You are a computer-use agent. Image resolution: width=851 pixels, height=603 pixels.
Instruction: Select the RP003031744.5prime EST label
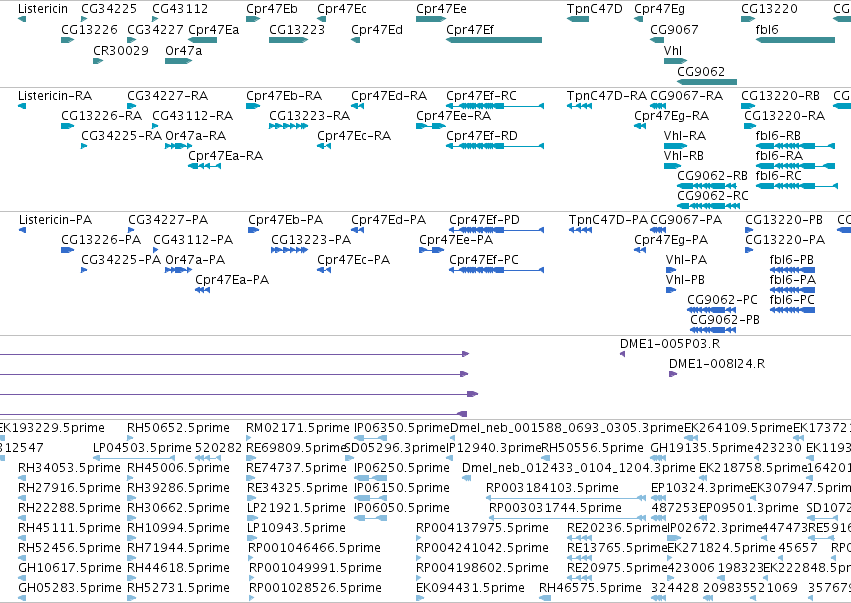pyautogui.click(x=555, y=508)
